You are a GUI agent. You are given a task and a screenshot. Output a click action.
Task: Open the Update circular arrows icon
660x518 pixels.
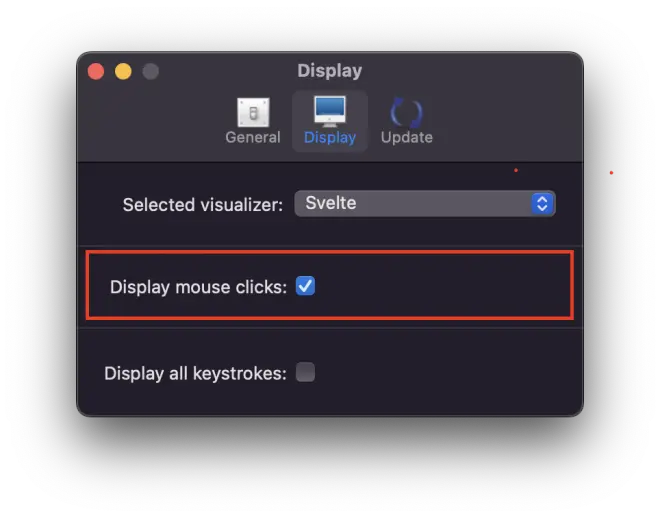tap(406, 112)
